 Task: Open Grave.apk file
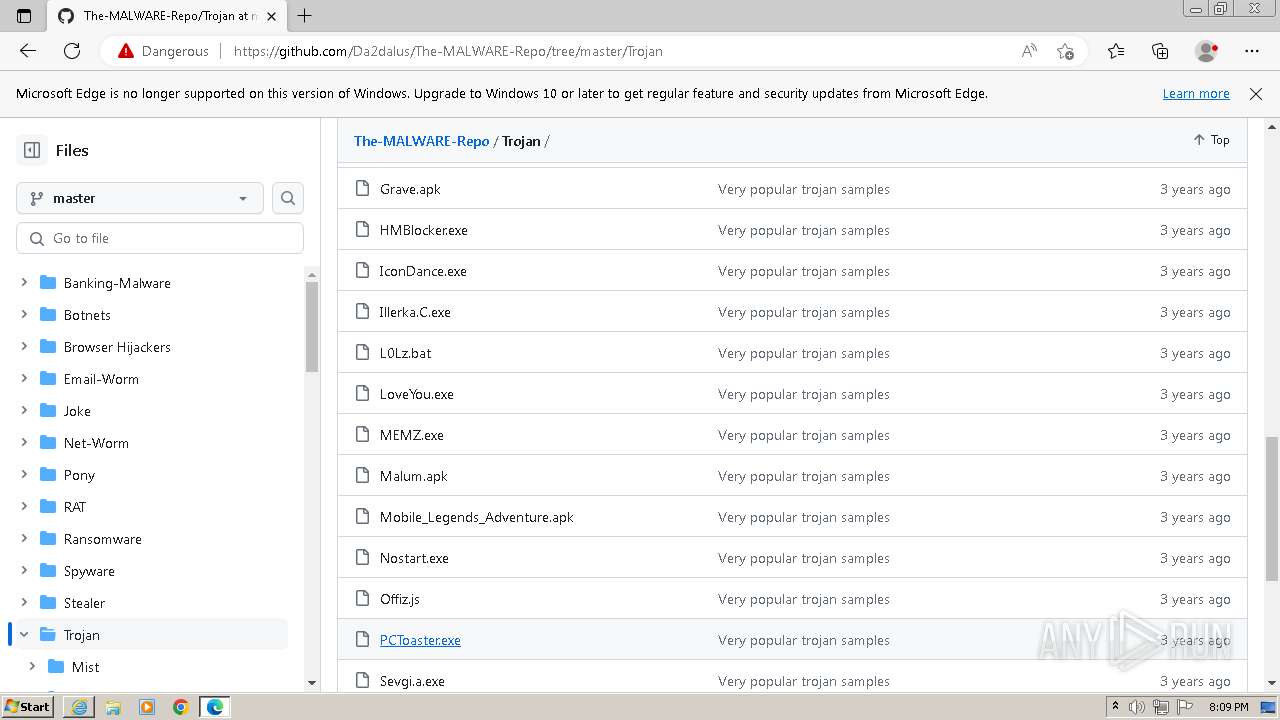410,189
